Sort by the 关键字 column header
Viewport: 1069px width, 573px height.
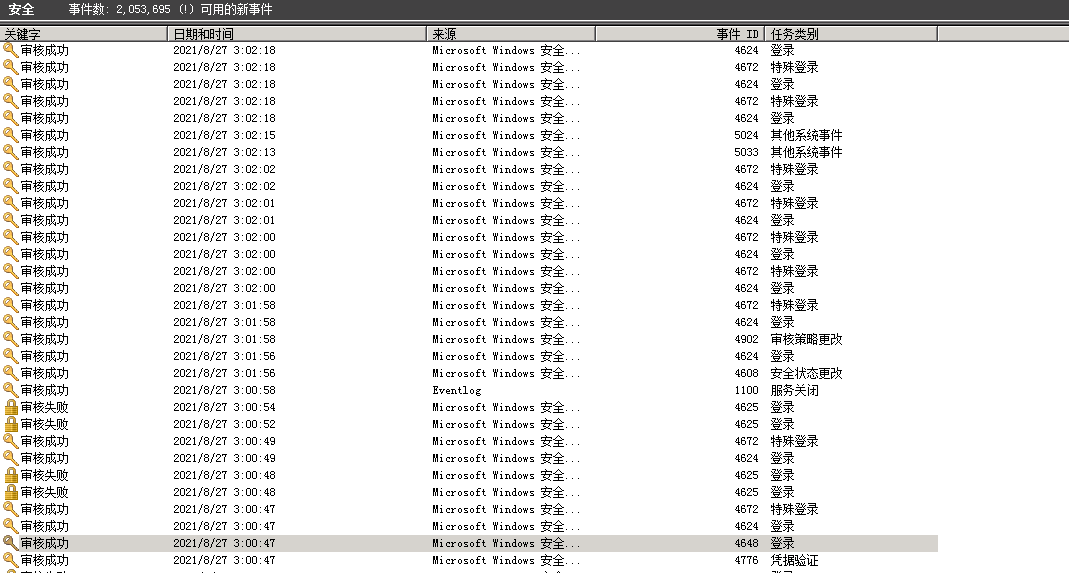[83, 34]
